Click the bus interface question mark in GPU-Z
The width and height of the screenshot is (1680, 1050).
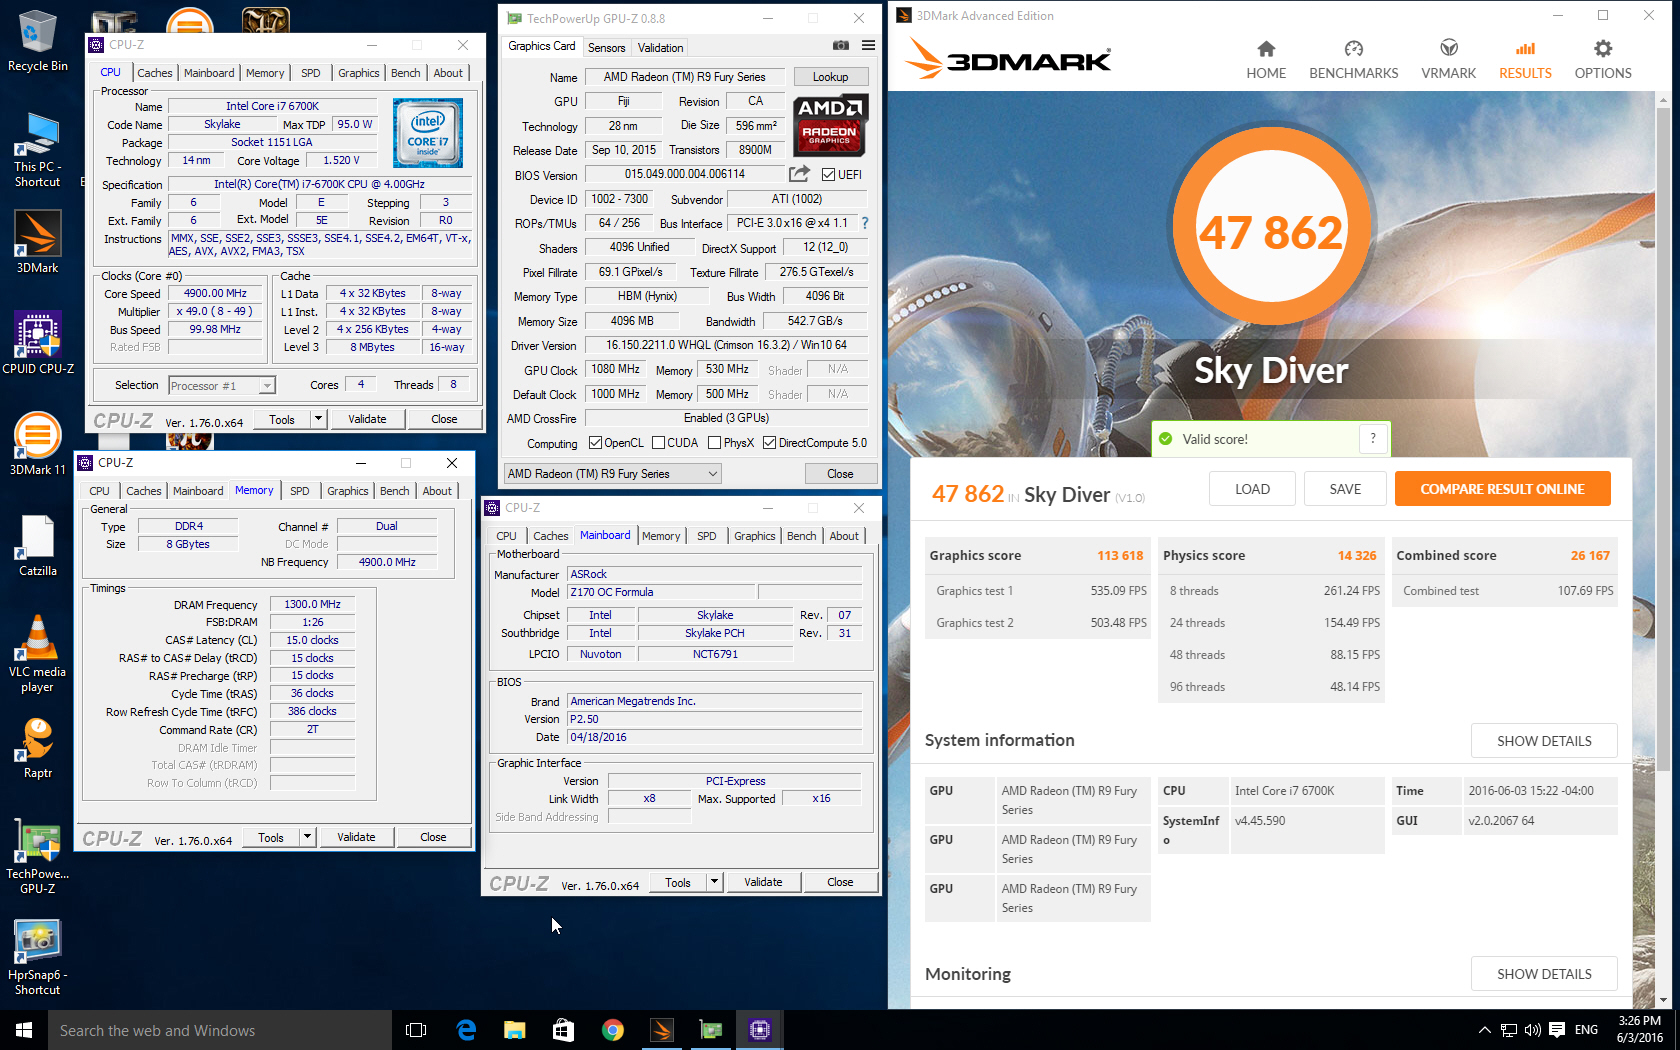[x=865, y=223]
